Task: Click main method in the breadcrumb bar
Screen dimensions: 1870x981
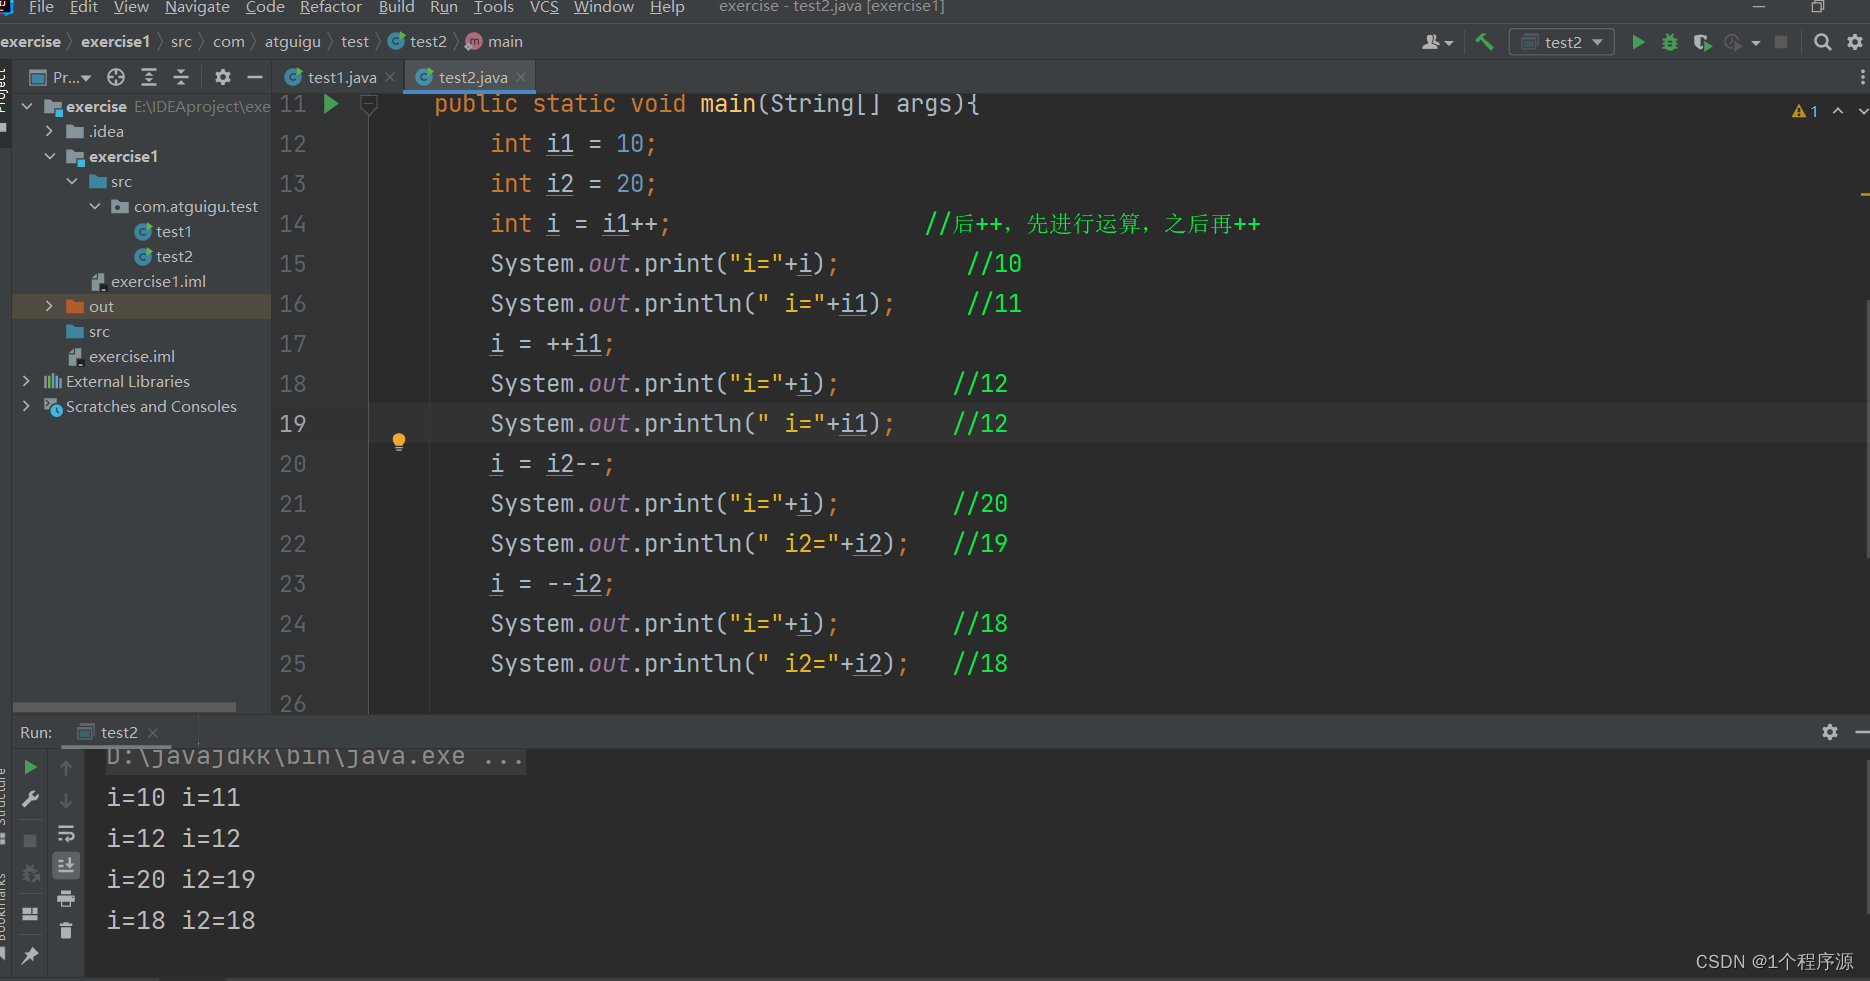Action: click(494, 42)
